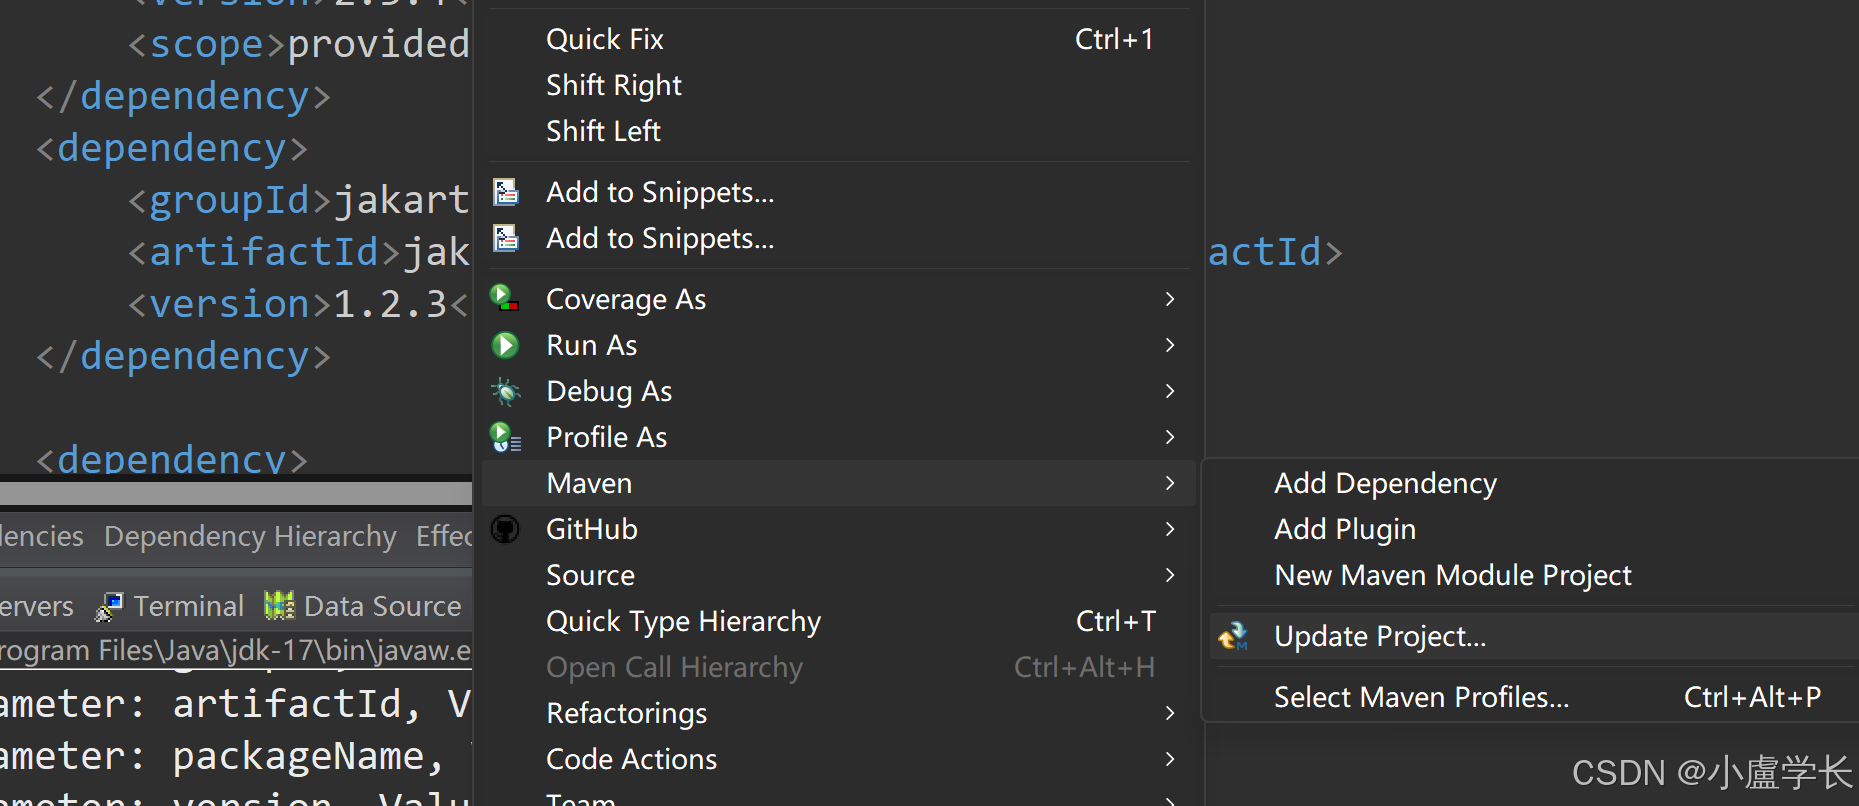1859x806 pixels.
Task: Click the Profile As icon
Action: [x=505, y=437]
